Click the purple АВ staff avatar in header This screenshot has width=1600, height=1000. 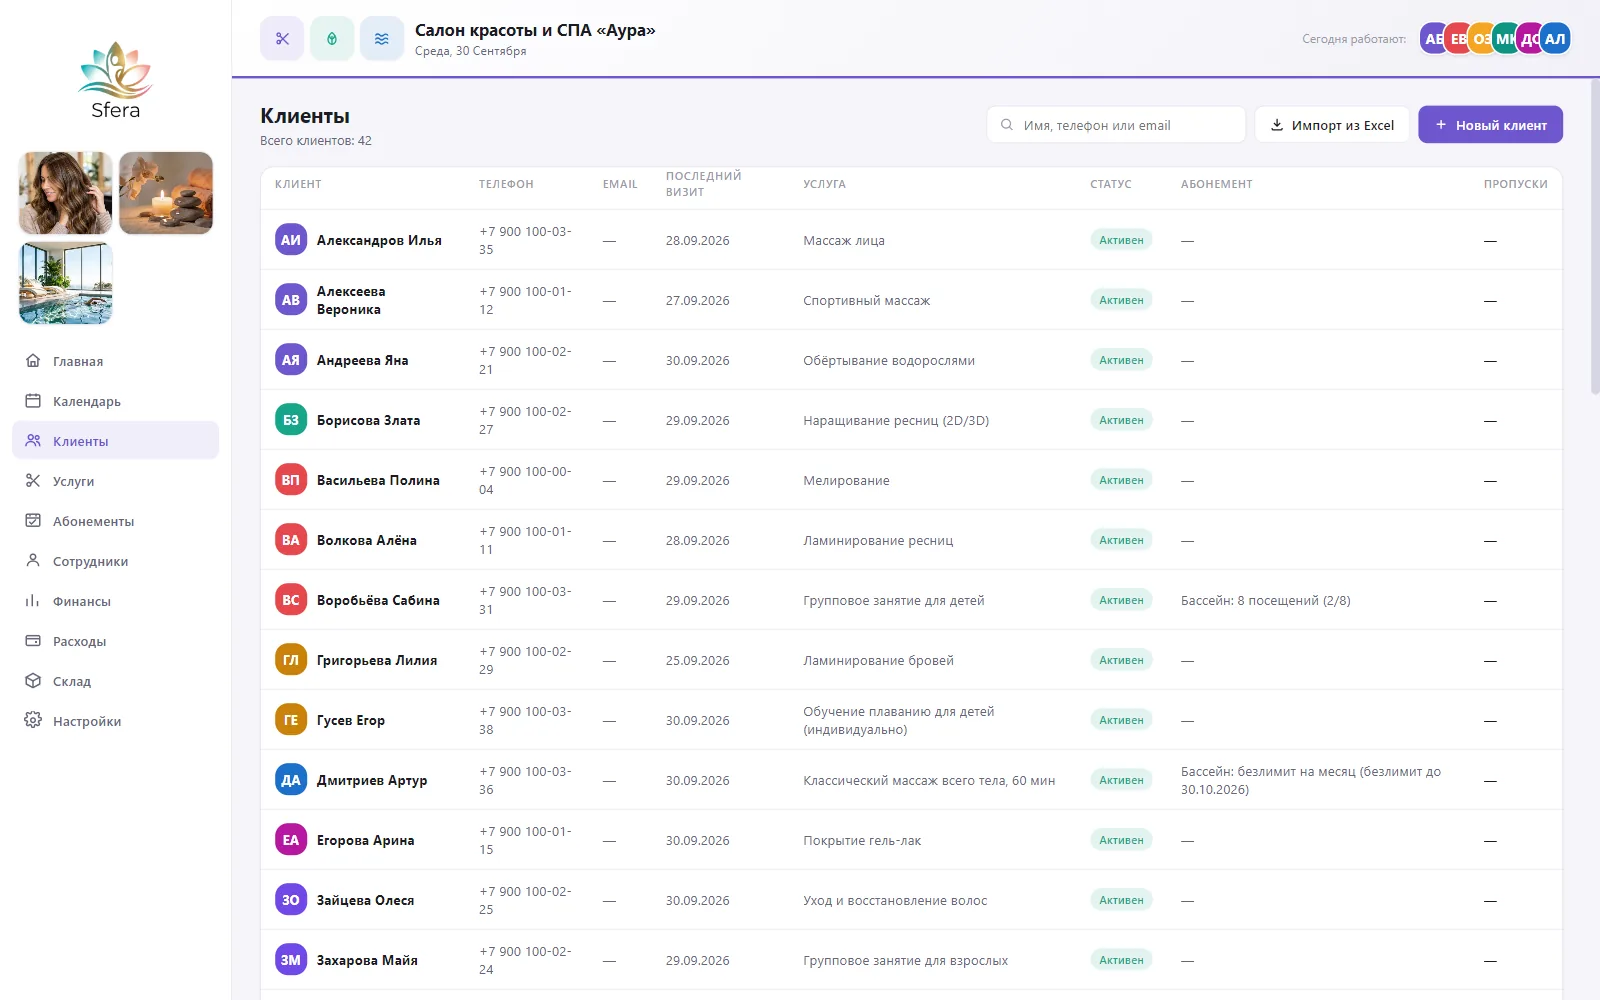[1431, 39]
